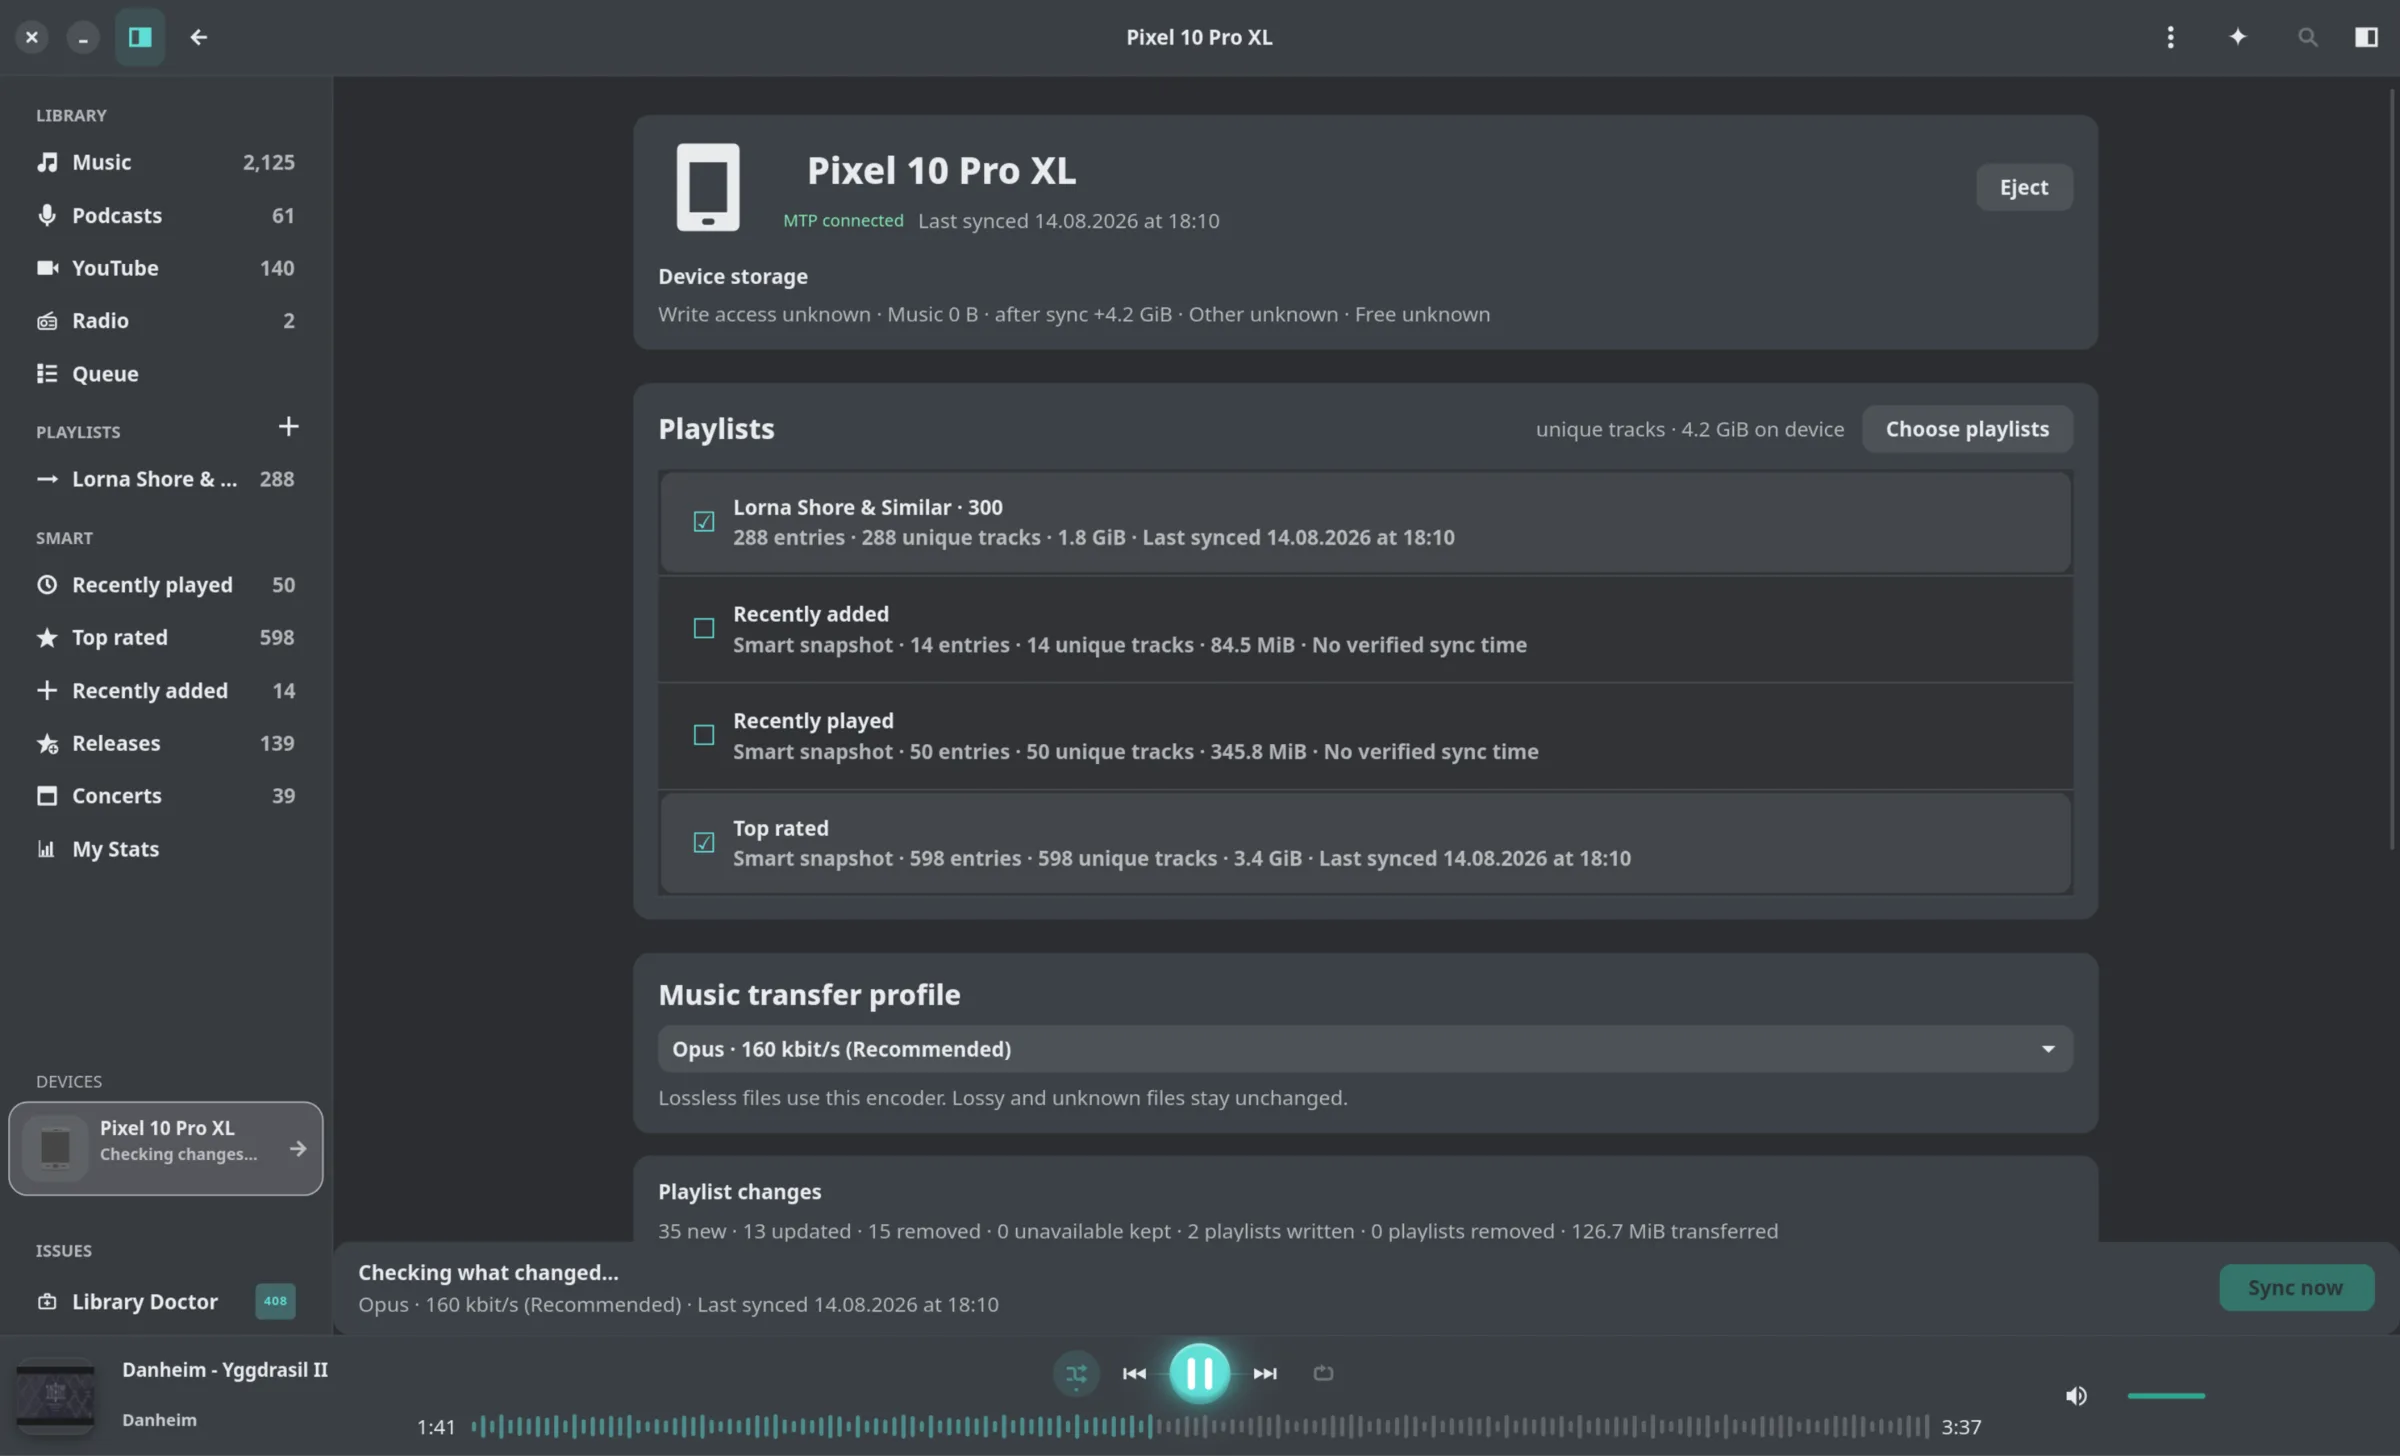Check the Recently played playlist checkbox
Image resolution: width=2400 pixels, height=1456 pixels.
[x=704, y=735]
